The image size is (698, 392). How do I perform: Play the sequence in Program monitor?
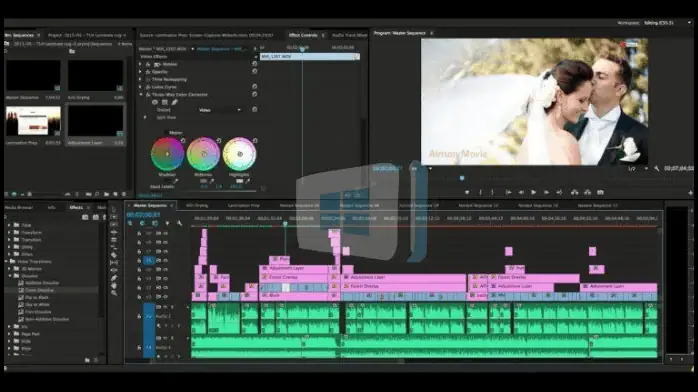click(x=533, y=192)
